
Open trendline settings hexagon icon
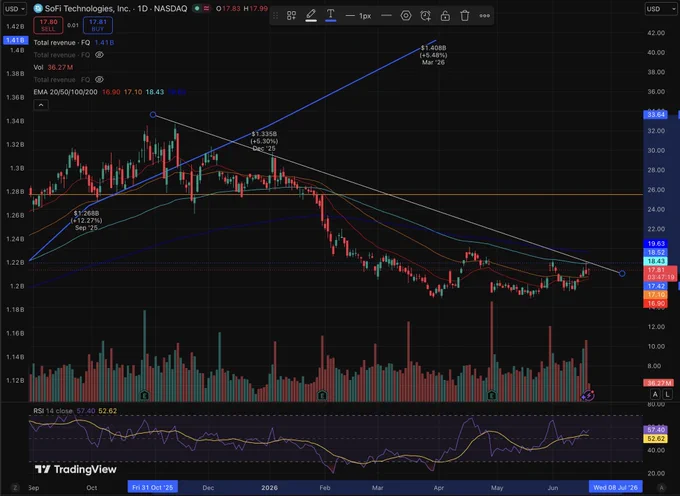pos(406,16)
